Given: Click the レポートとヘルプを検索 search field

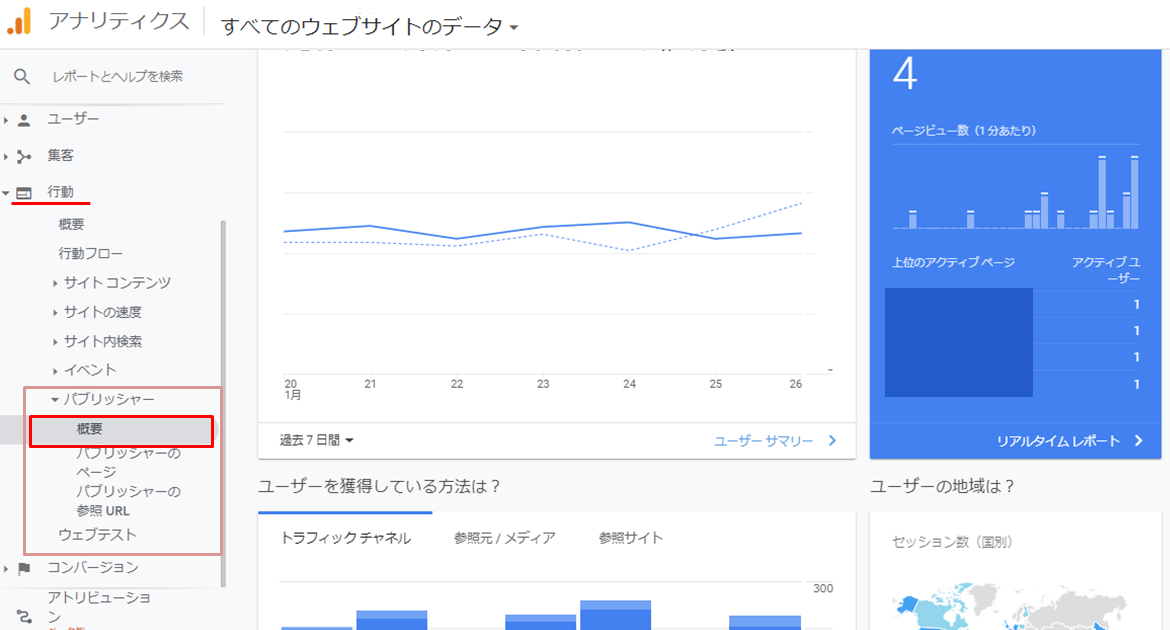Looking at the screenshot, I should point(117,76).
